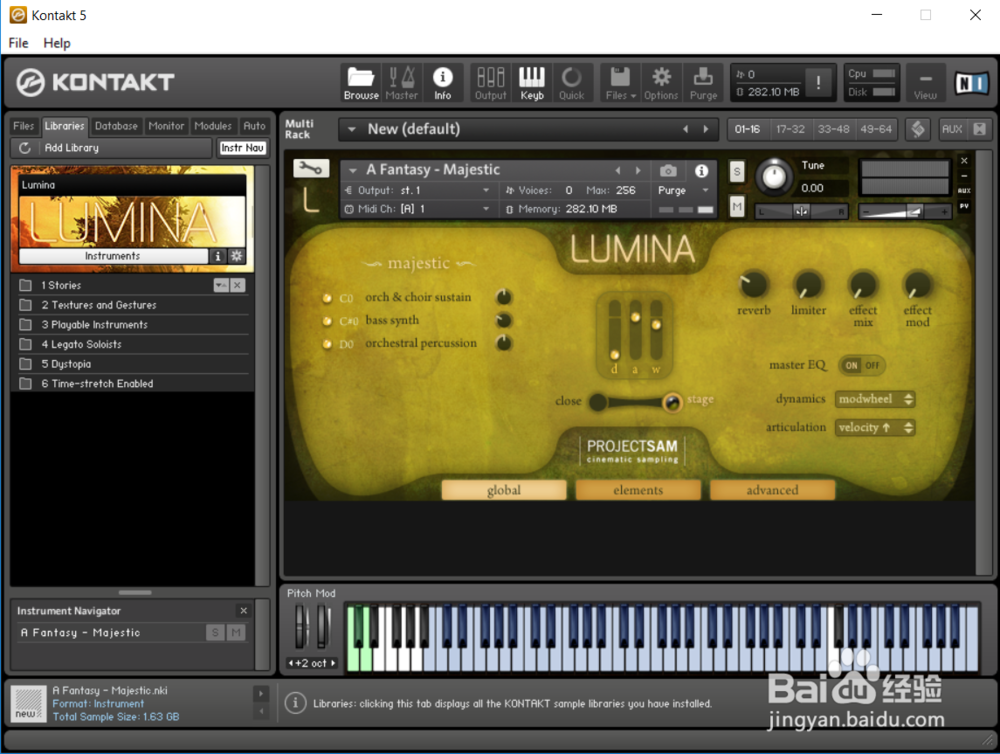Open the advanced page button

tap(772, 490)
